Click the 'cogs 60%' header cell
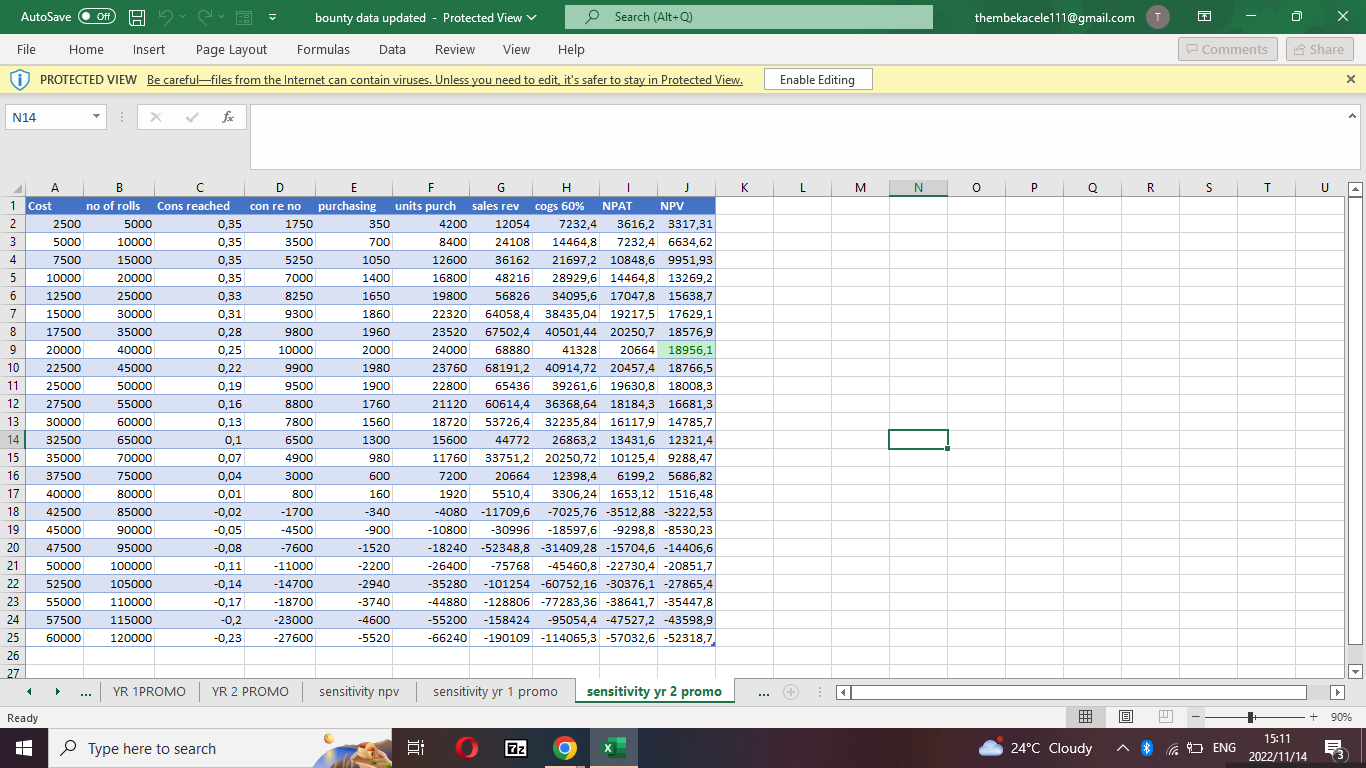 click(x=566, y=206)
